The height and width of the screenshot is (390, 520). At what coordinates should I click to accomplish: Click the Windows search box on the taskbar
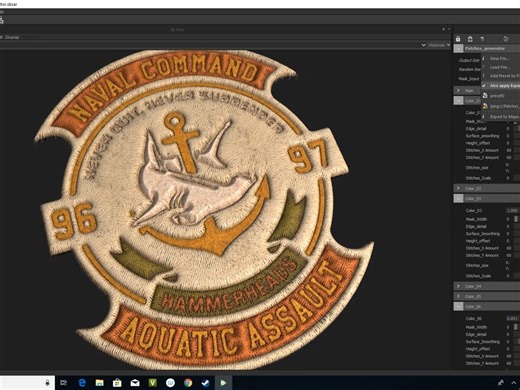27,383
